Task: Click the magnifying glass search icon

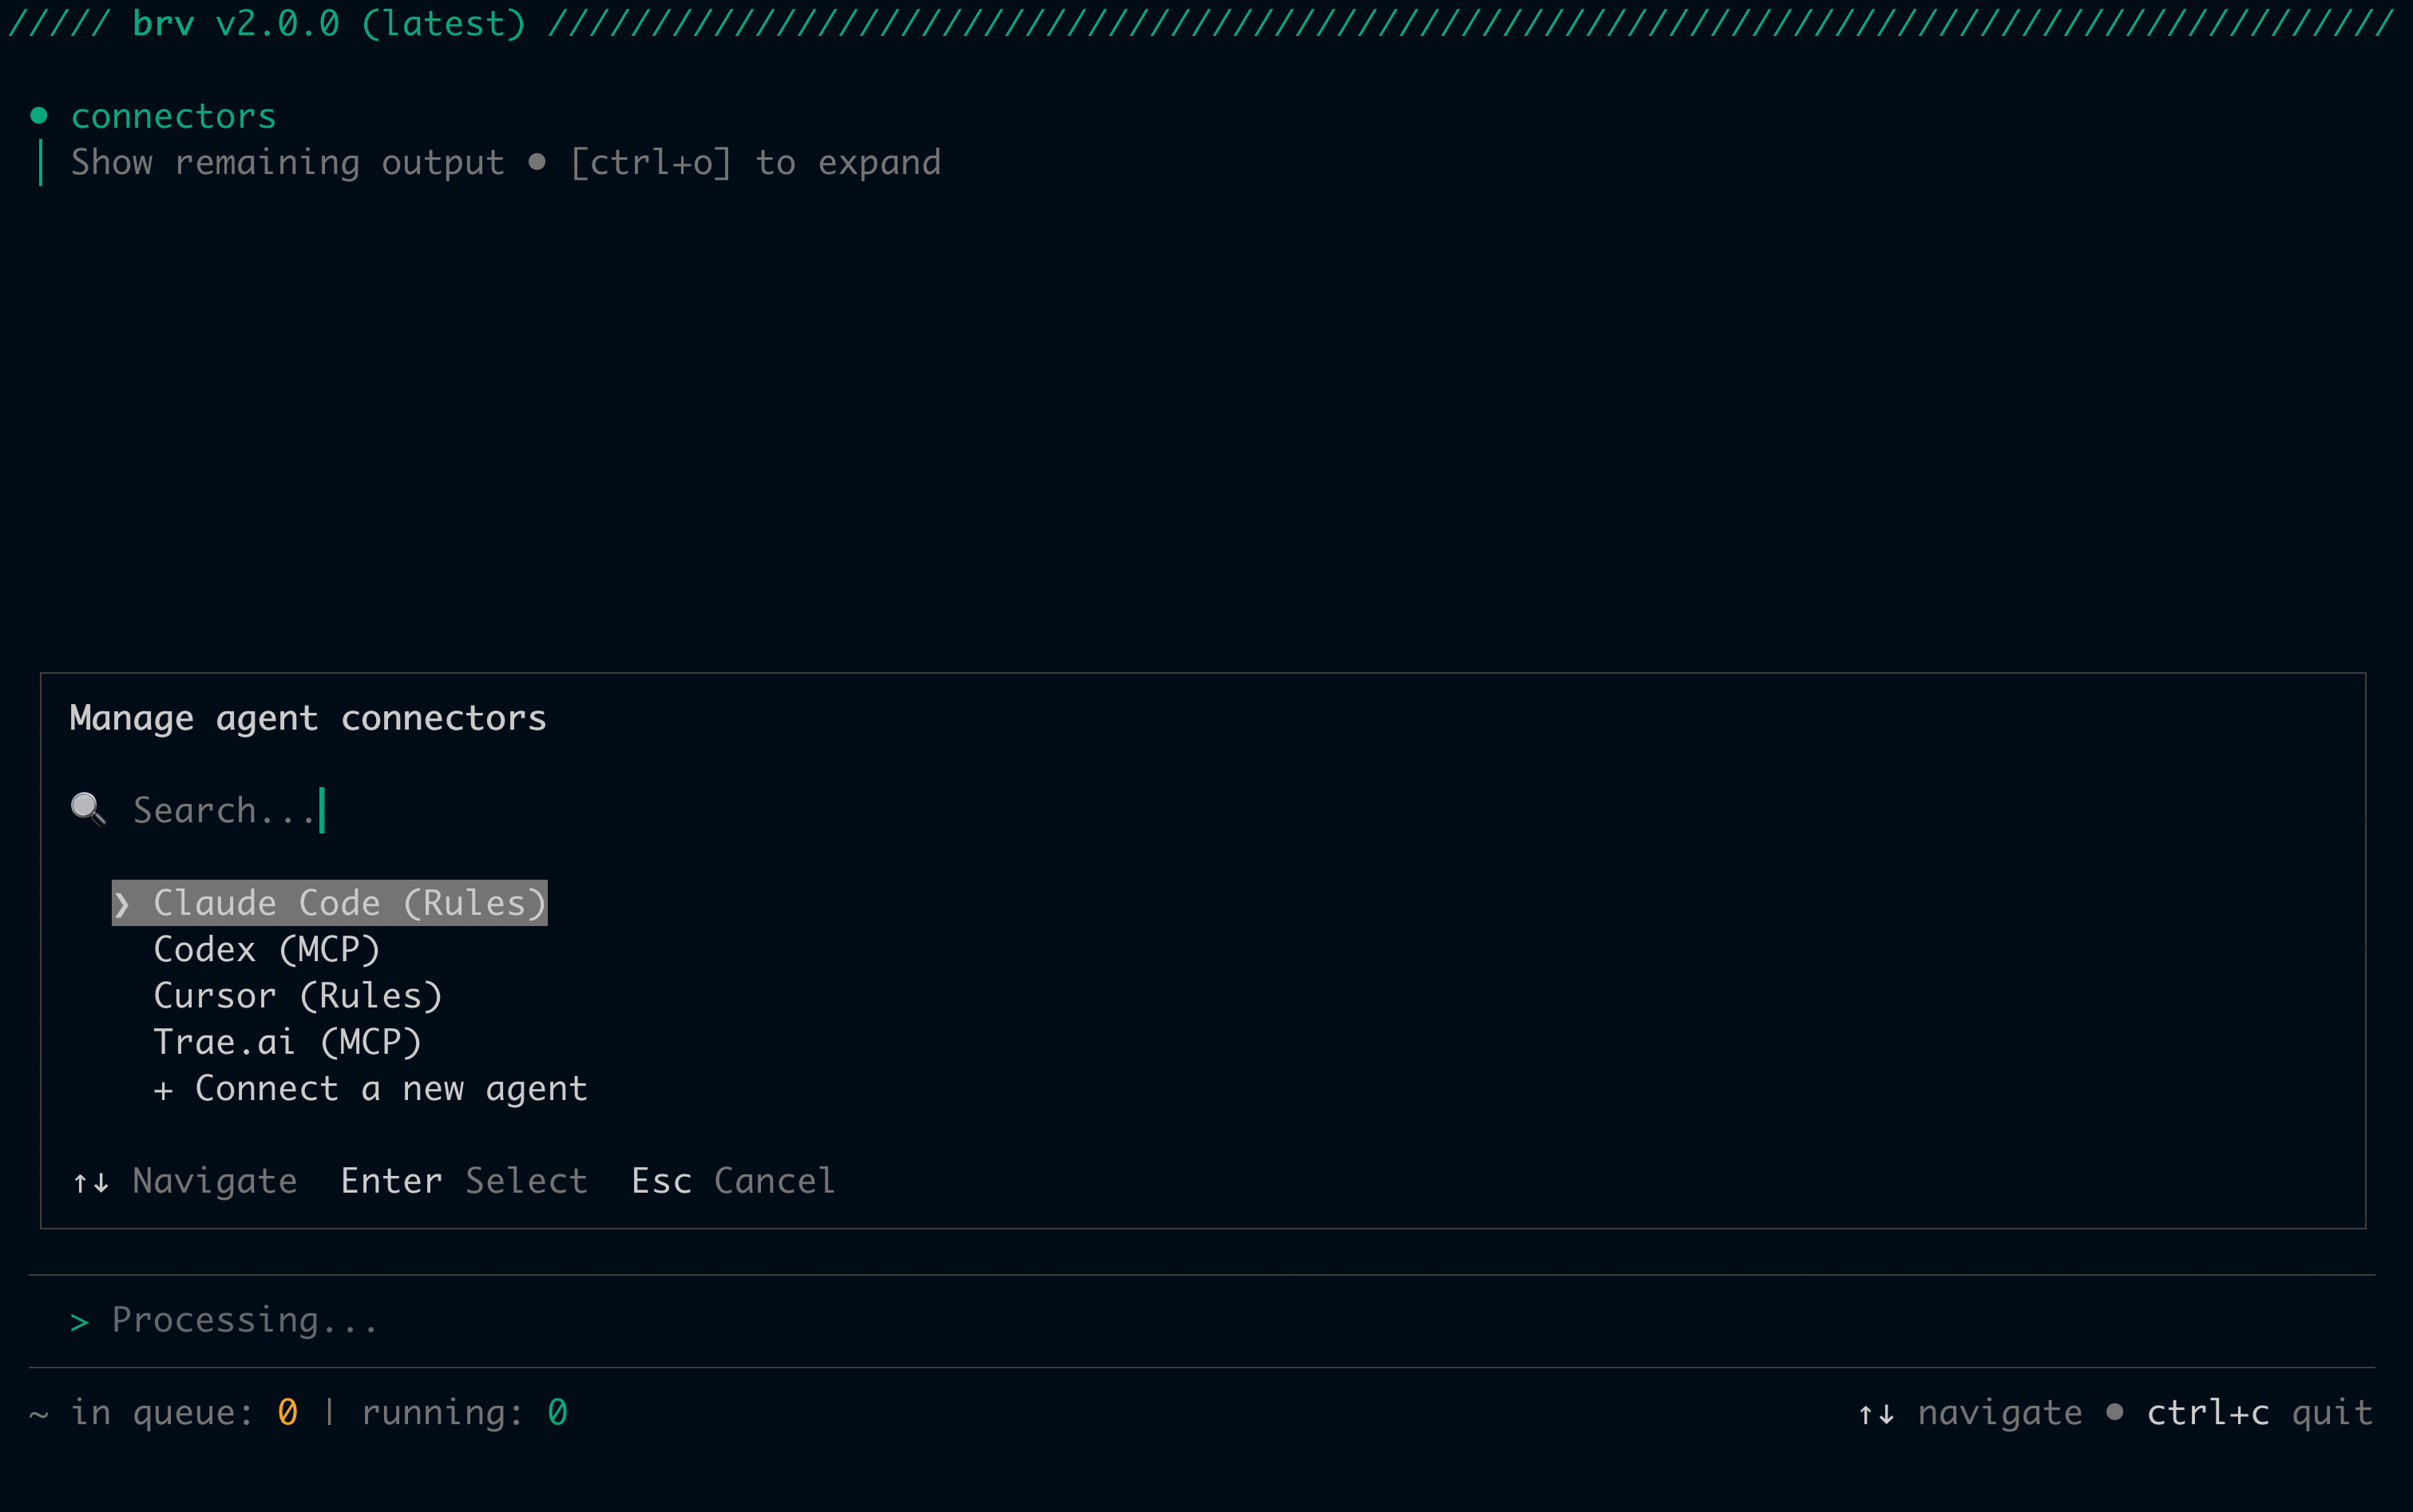Action: 88,809
